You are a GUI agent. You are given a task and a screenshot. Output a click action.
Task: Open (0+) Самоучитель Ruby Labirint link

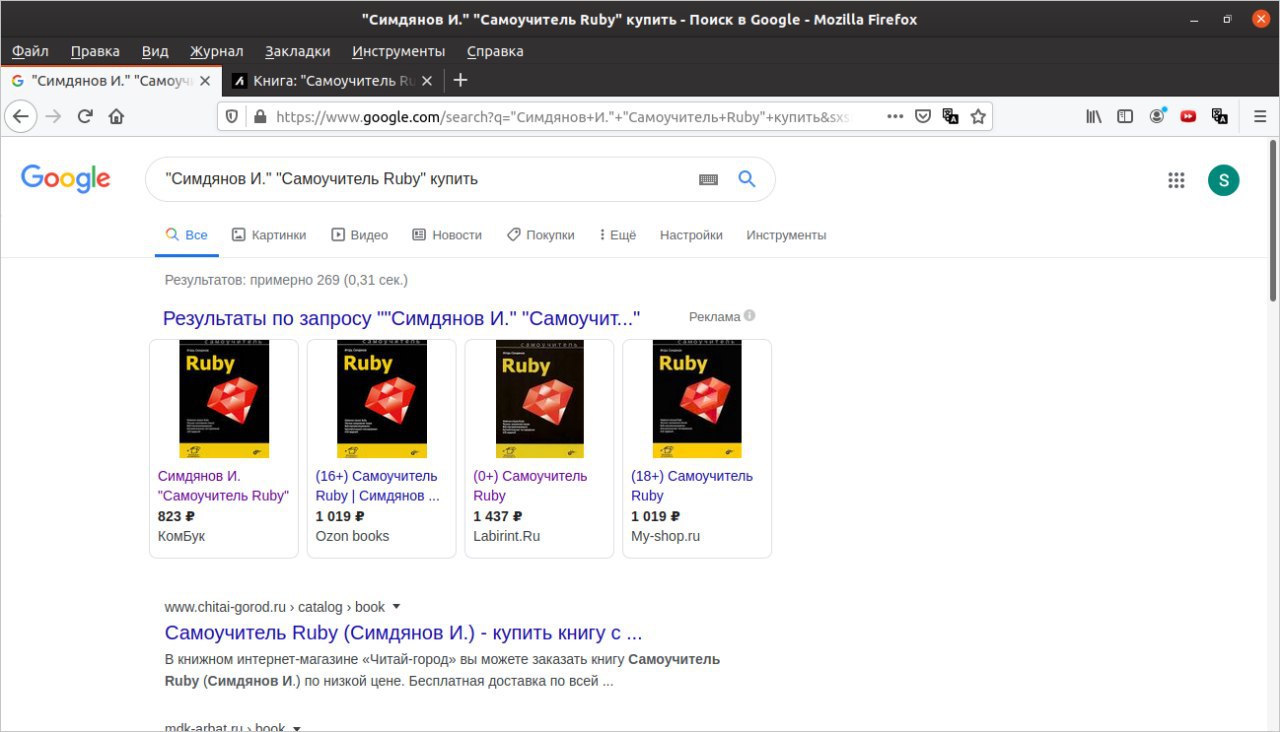pyautogui.click(x=530, y=486)
